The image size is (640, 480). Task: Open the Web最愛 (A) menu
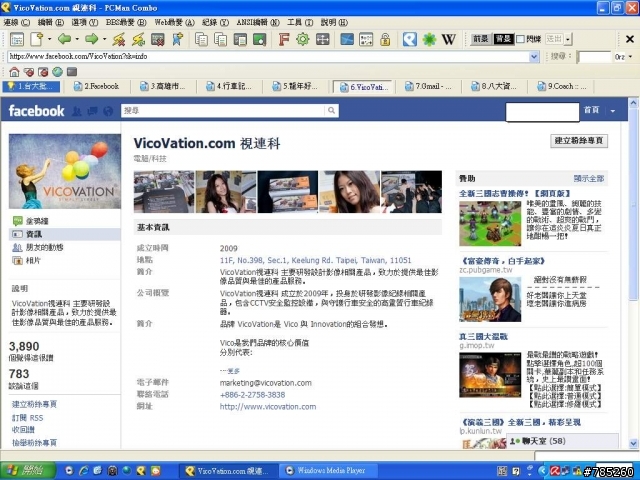pyautogui.click(x=174, y=22)
